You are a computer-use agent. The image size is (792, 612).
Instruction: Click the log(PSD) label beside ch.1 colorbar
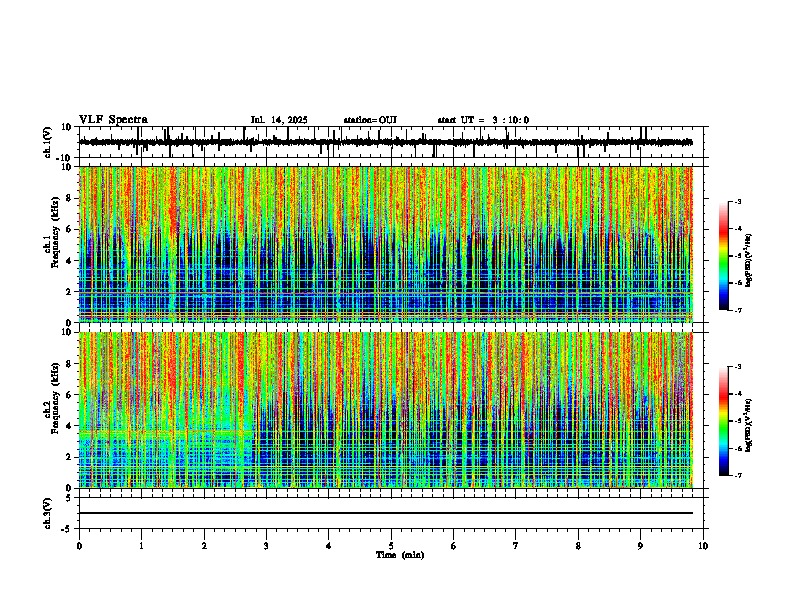click(749, 261)
